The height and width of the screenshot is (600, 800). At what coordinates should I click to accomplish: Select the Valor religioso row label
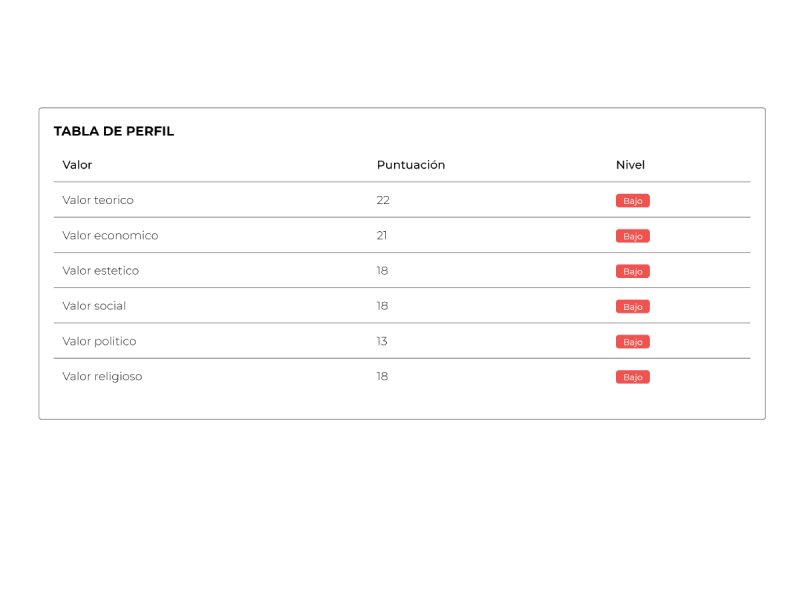102,377
